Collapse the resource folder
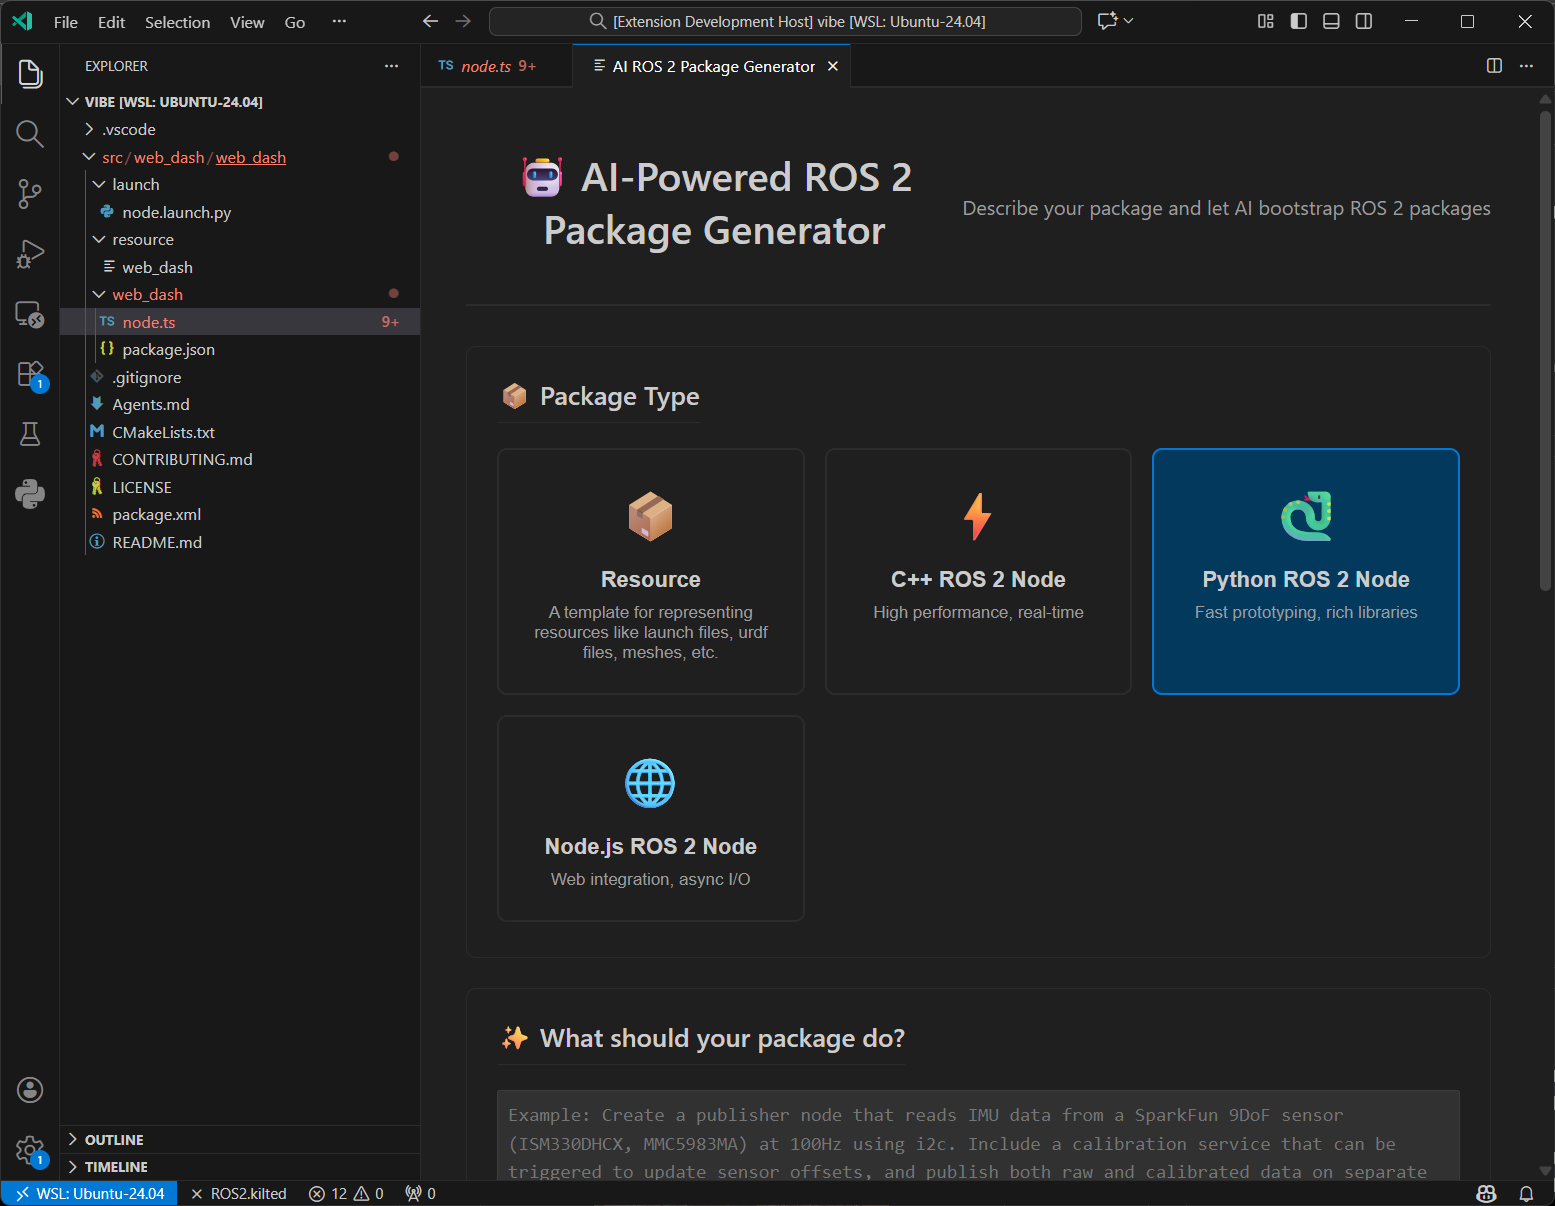The image size is (1555, 1206). [x=240, y=239]
